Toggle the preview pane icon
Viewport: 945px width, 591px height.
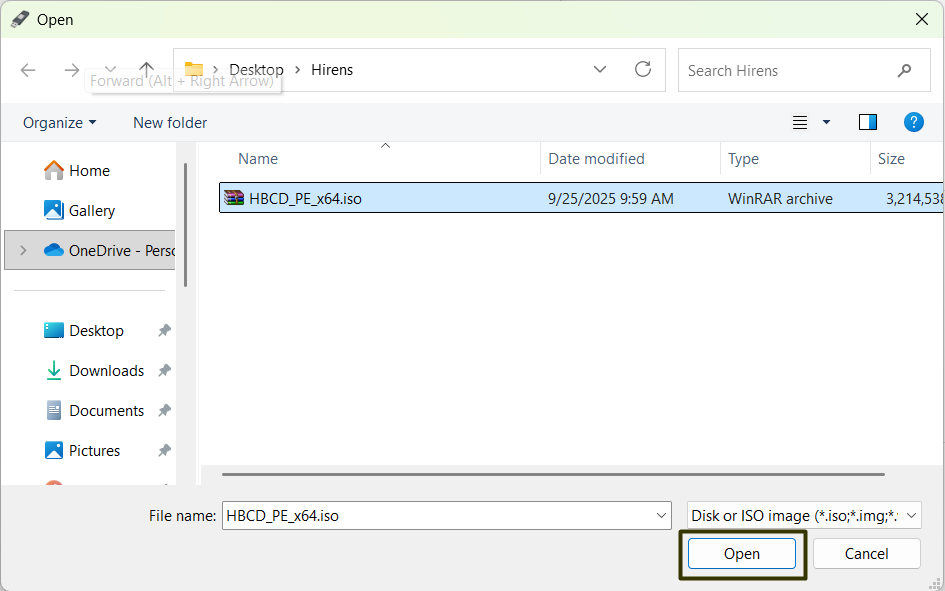867,122
